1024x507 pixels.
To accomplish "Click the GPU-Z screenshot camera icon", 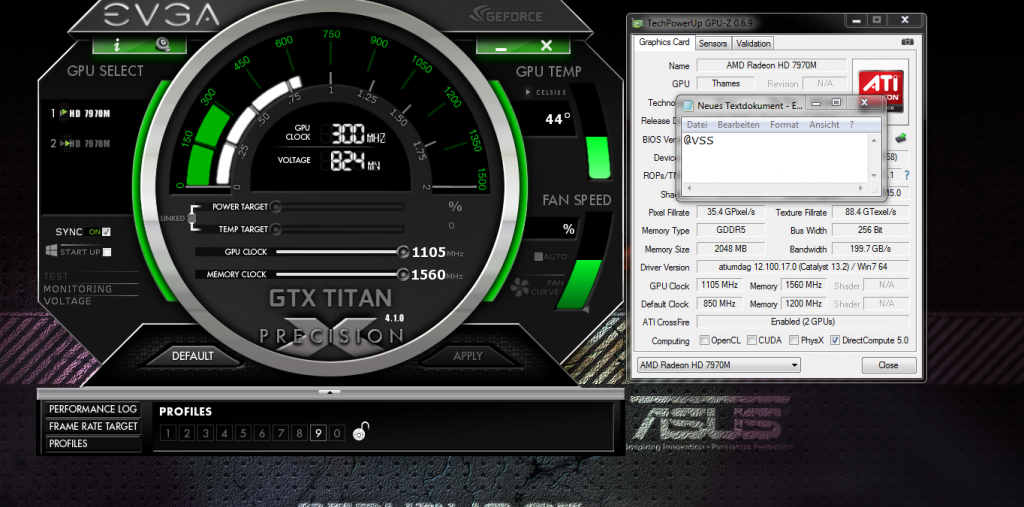I will pos(908,42).
